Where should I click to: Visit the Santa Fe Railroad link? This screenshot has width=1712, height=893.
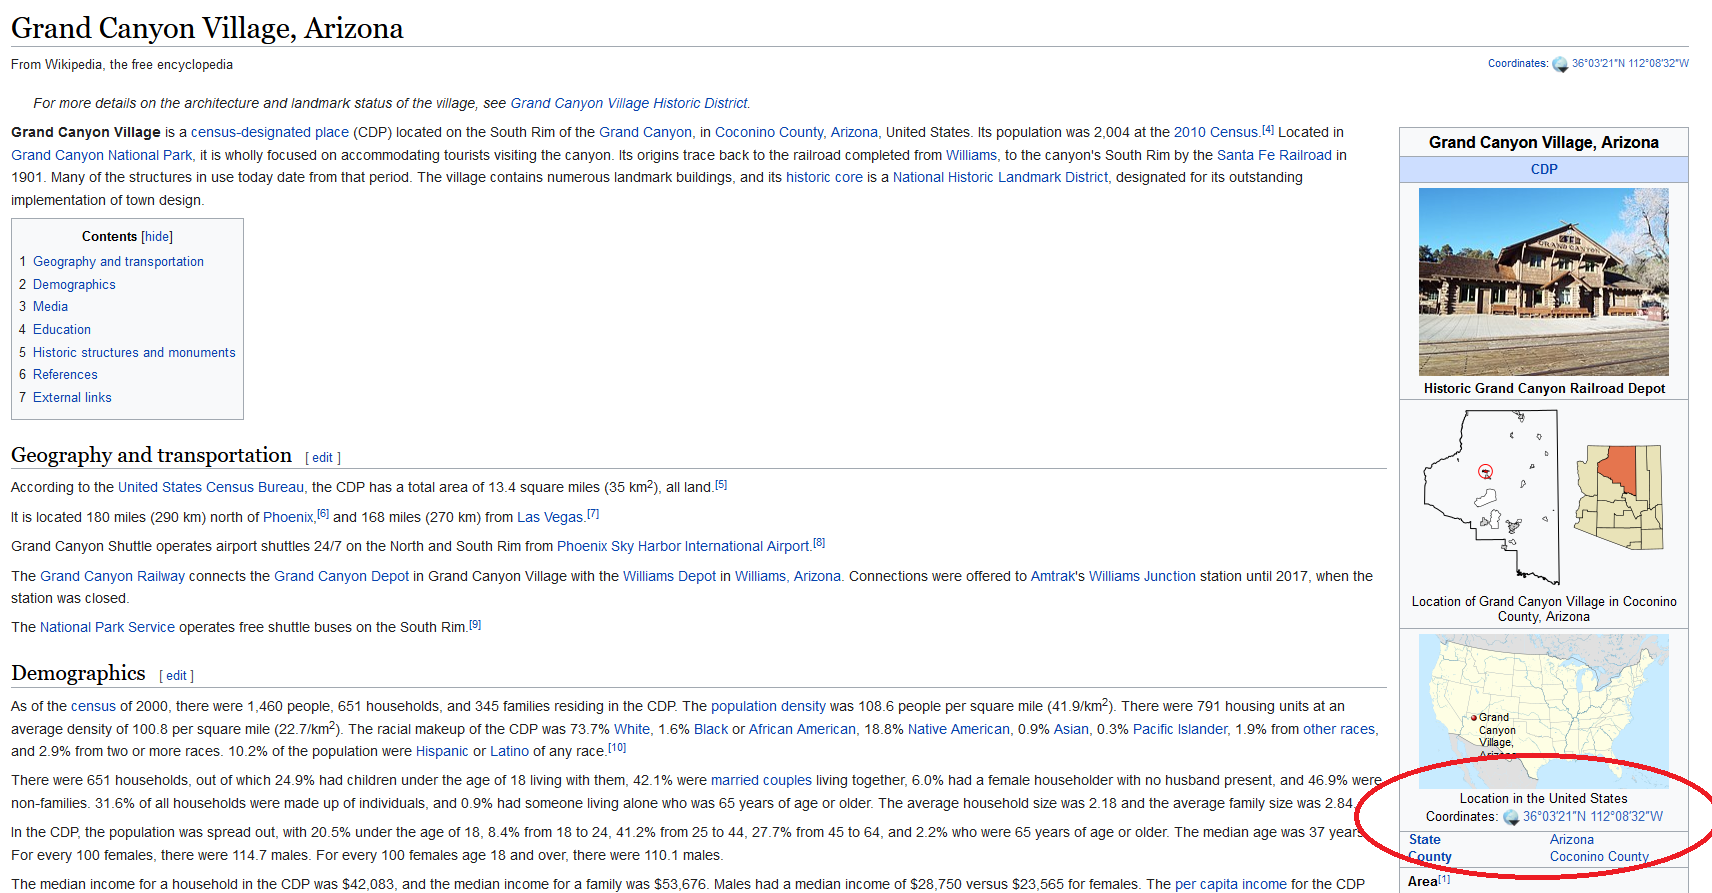(x=1274, y=155)
